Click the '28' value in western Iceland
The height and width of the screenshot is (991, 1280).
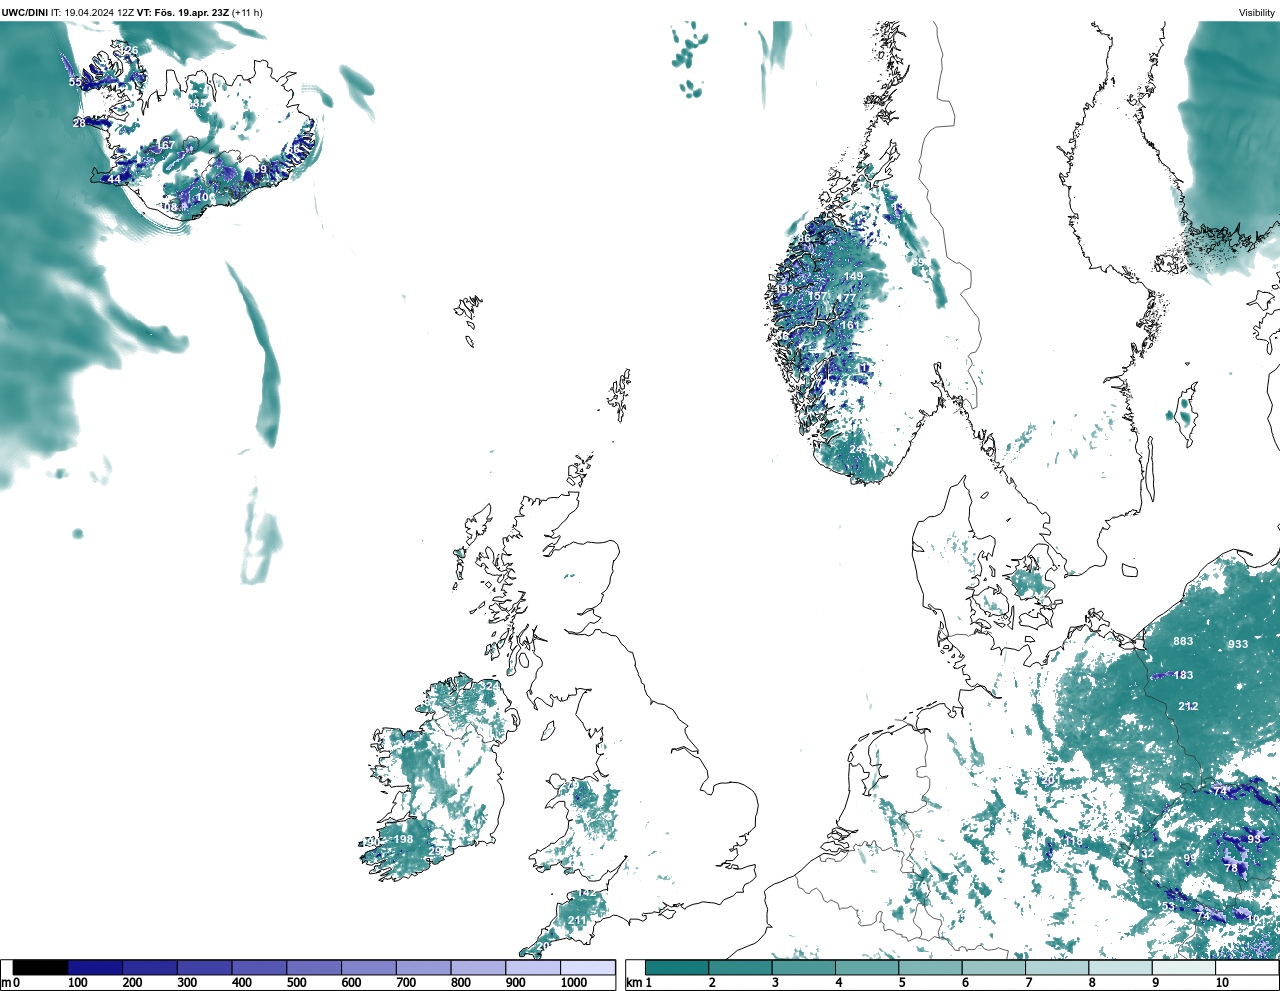[x=79, y=123]
